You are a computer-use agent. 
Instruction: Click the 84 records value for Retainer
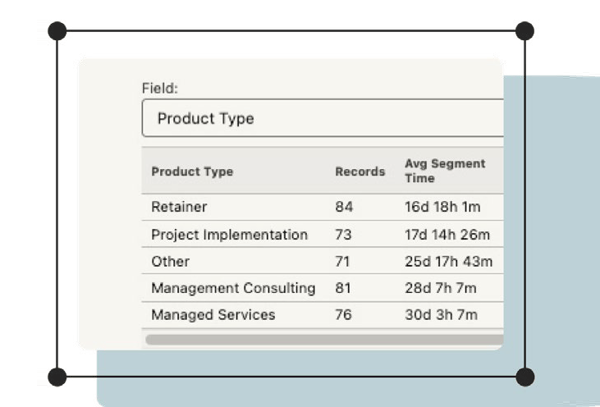(x=344, y=208)
